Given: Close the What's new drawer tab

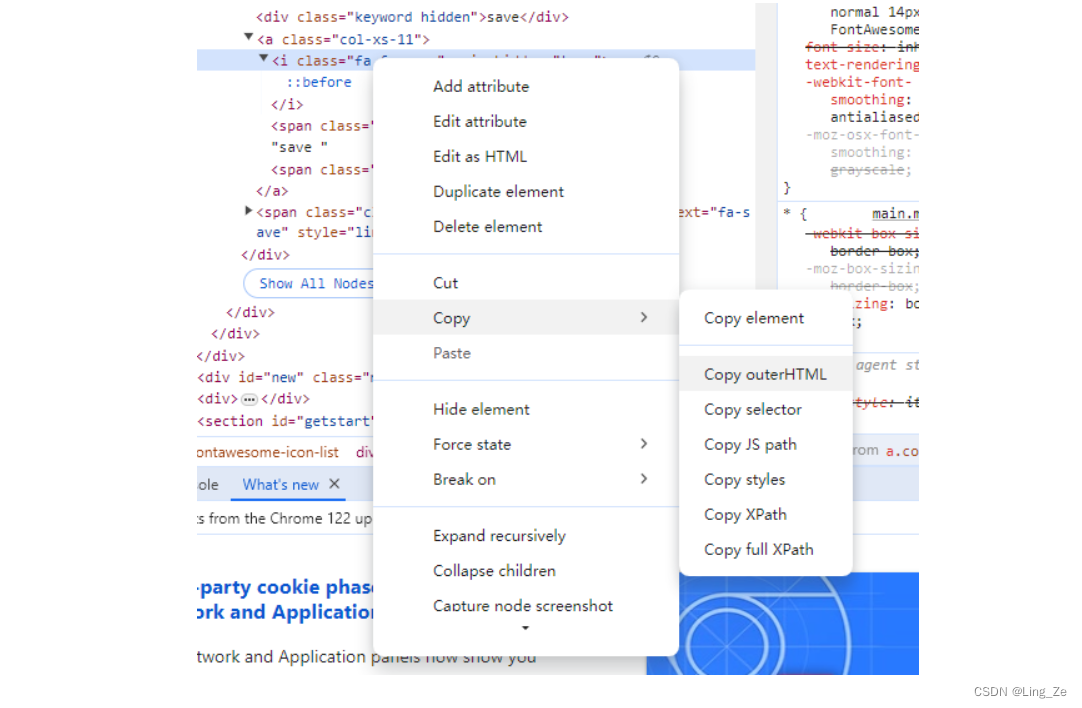Looking at the screenshot, I should [335, 484].
